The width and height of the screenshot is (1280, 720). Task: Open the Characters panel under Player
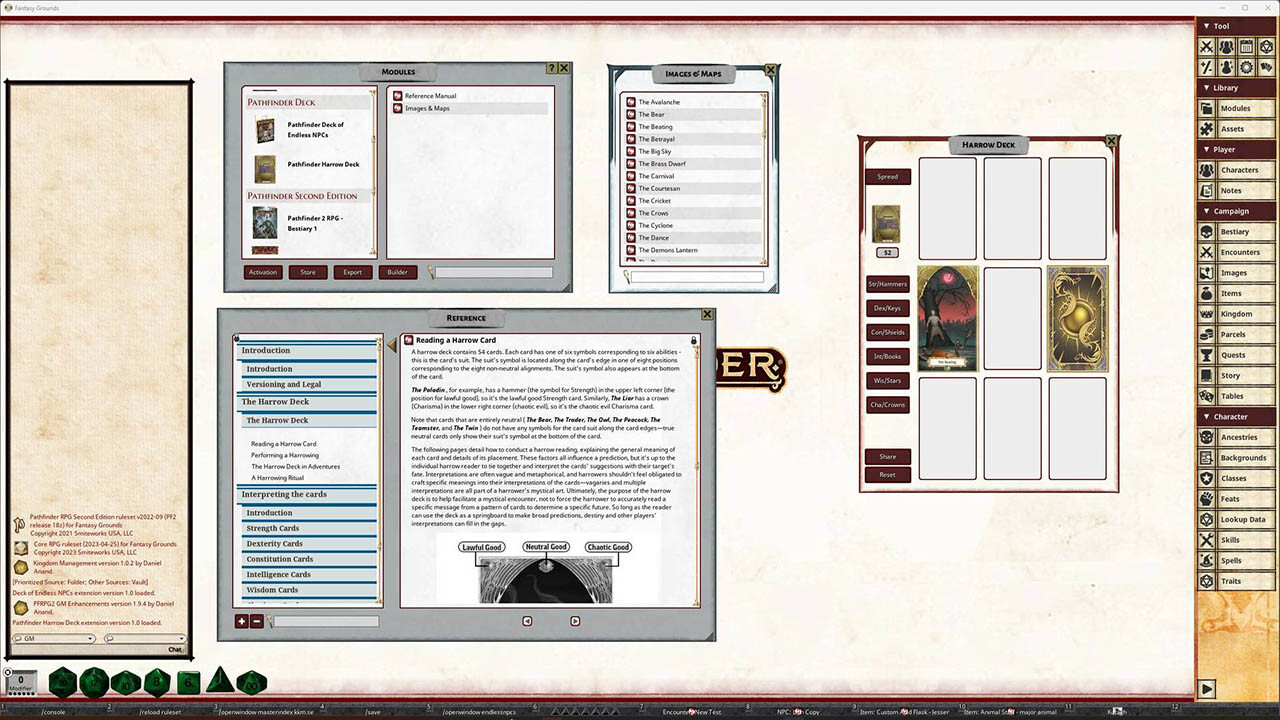1240,169
